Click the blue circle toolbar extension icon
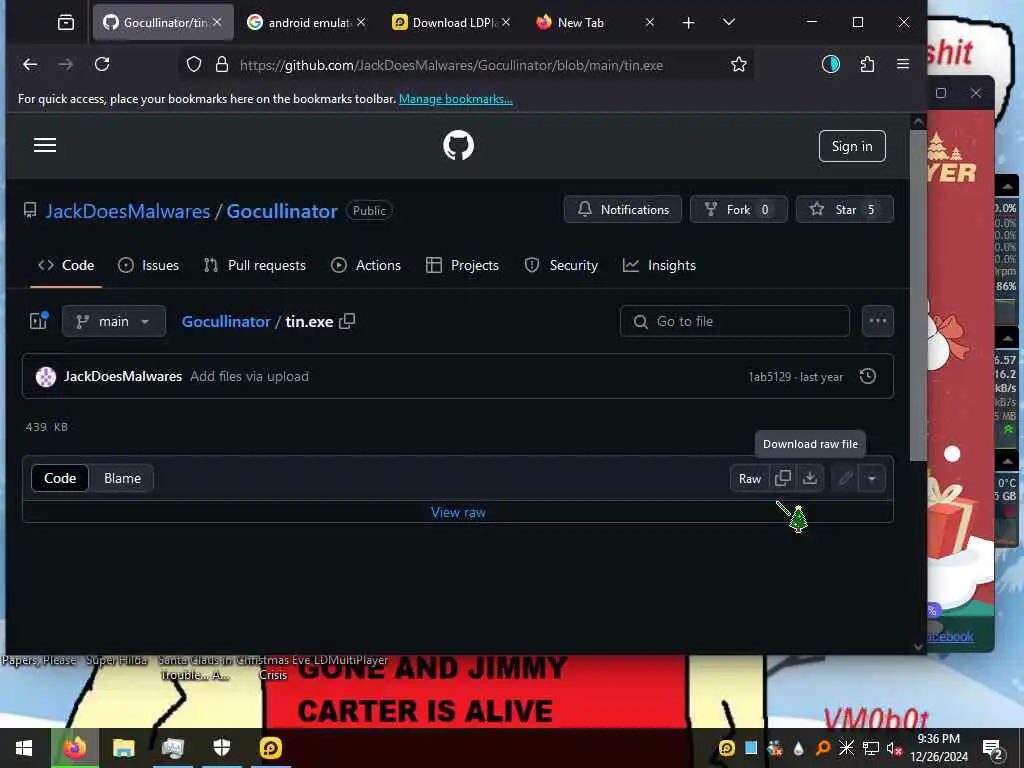The width and height of the screenshot is (1024, 768). 831,64
